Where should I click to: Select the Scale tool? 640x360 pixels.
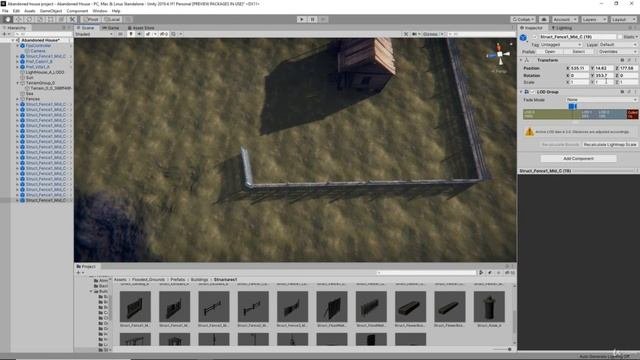(x=40, y=19)
